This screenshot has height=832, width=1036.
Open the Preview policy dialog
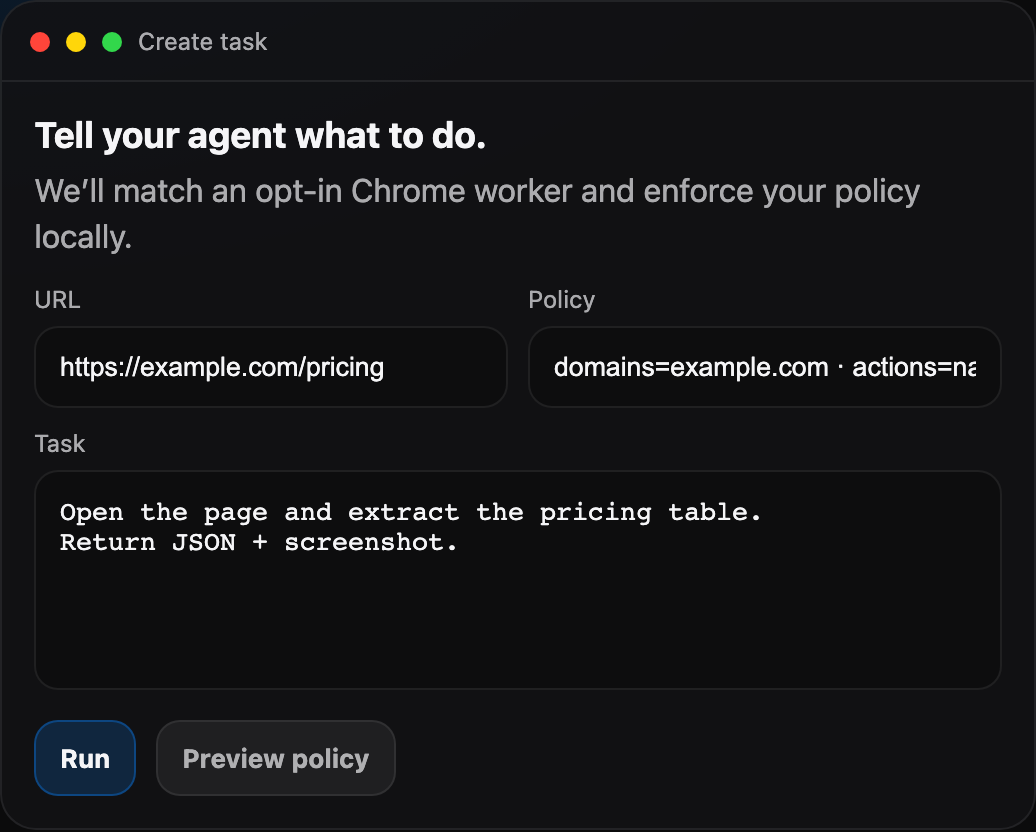coord(275,758)
